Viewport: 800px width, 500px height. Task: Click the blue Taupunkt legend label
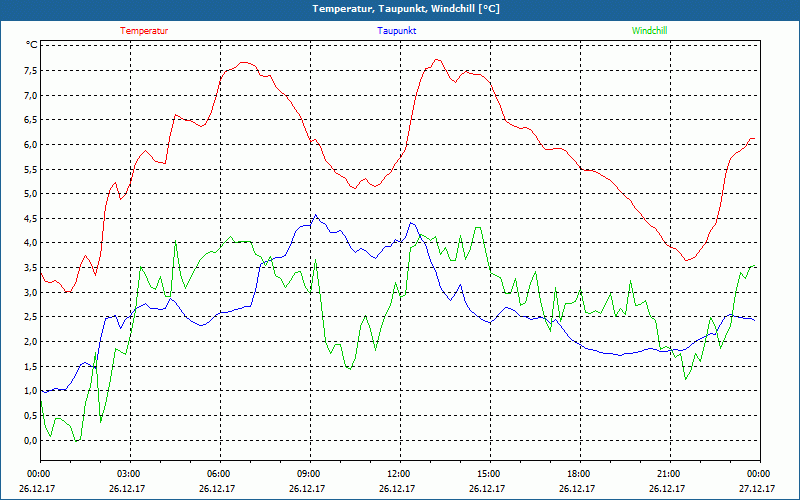396,31
